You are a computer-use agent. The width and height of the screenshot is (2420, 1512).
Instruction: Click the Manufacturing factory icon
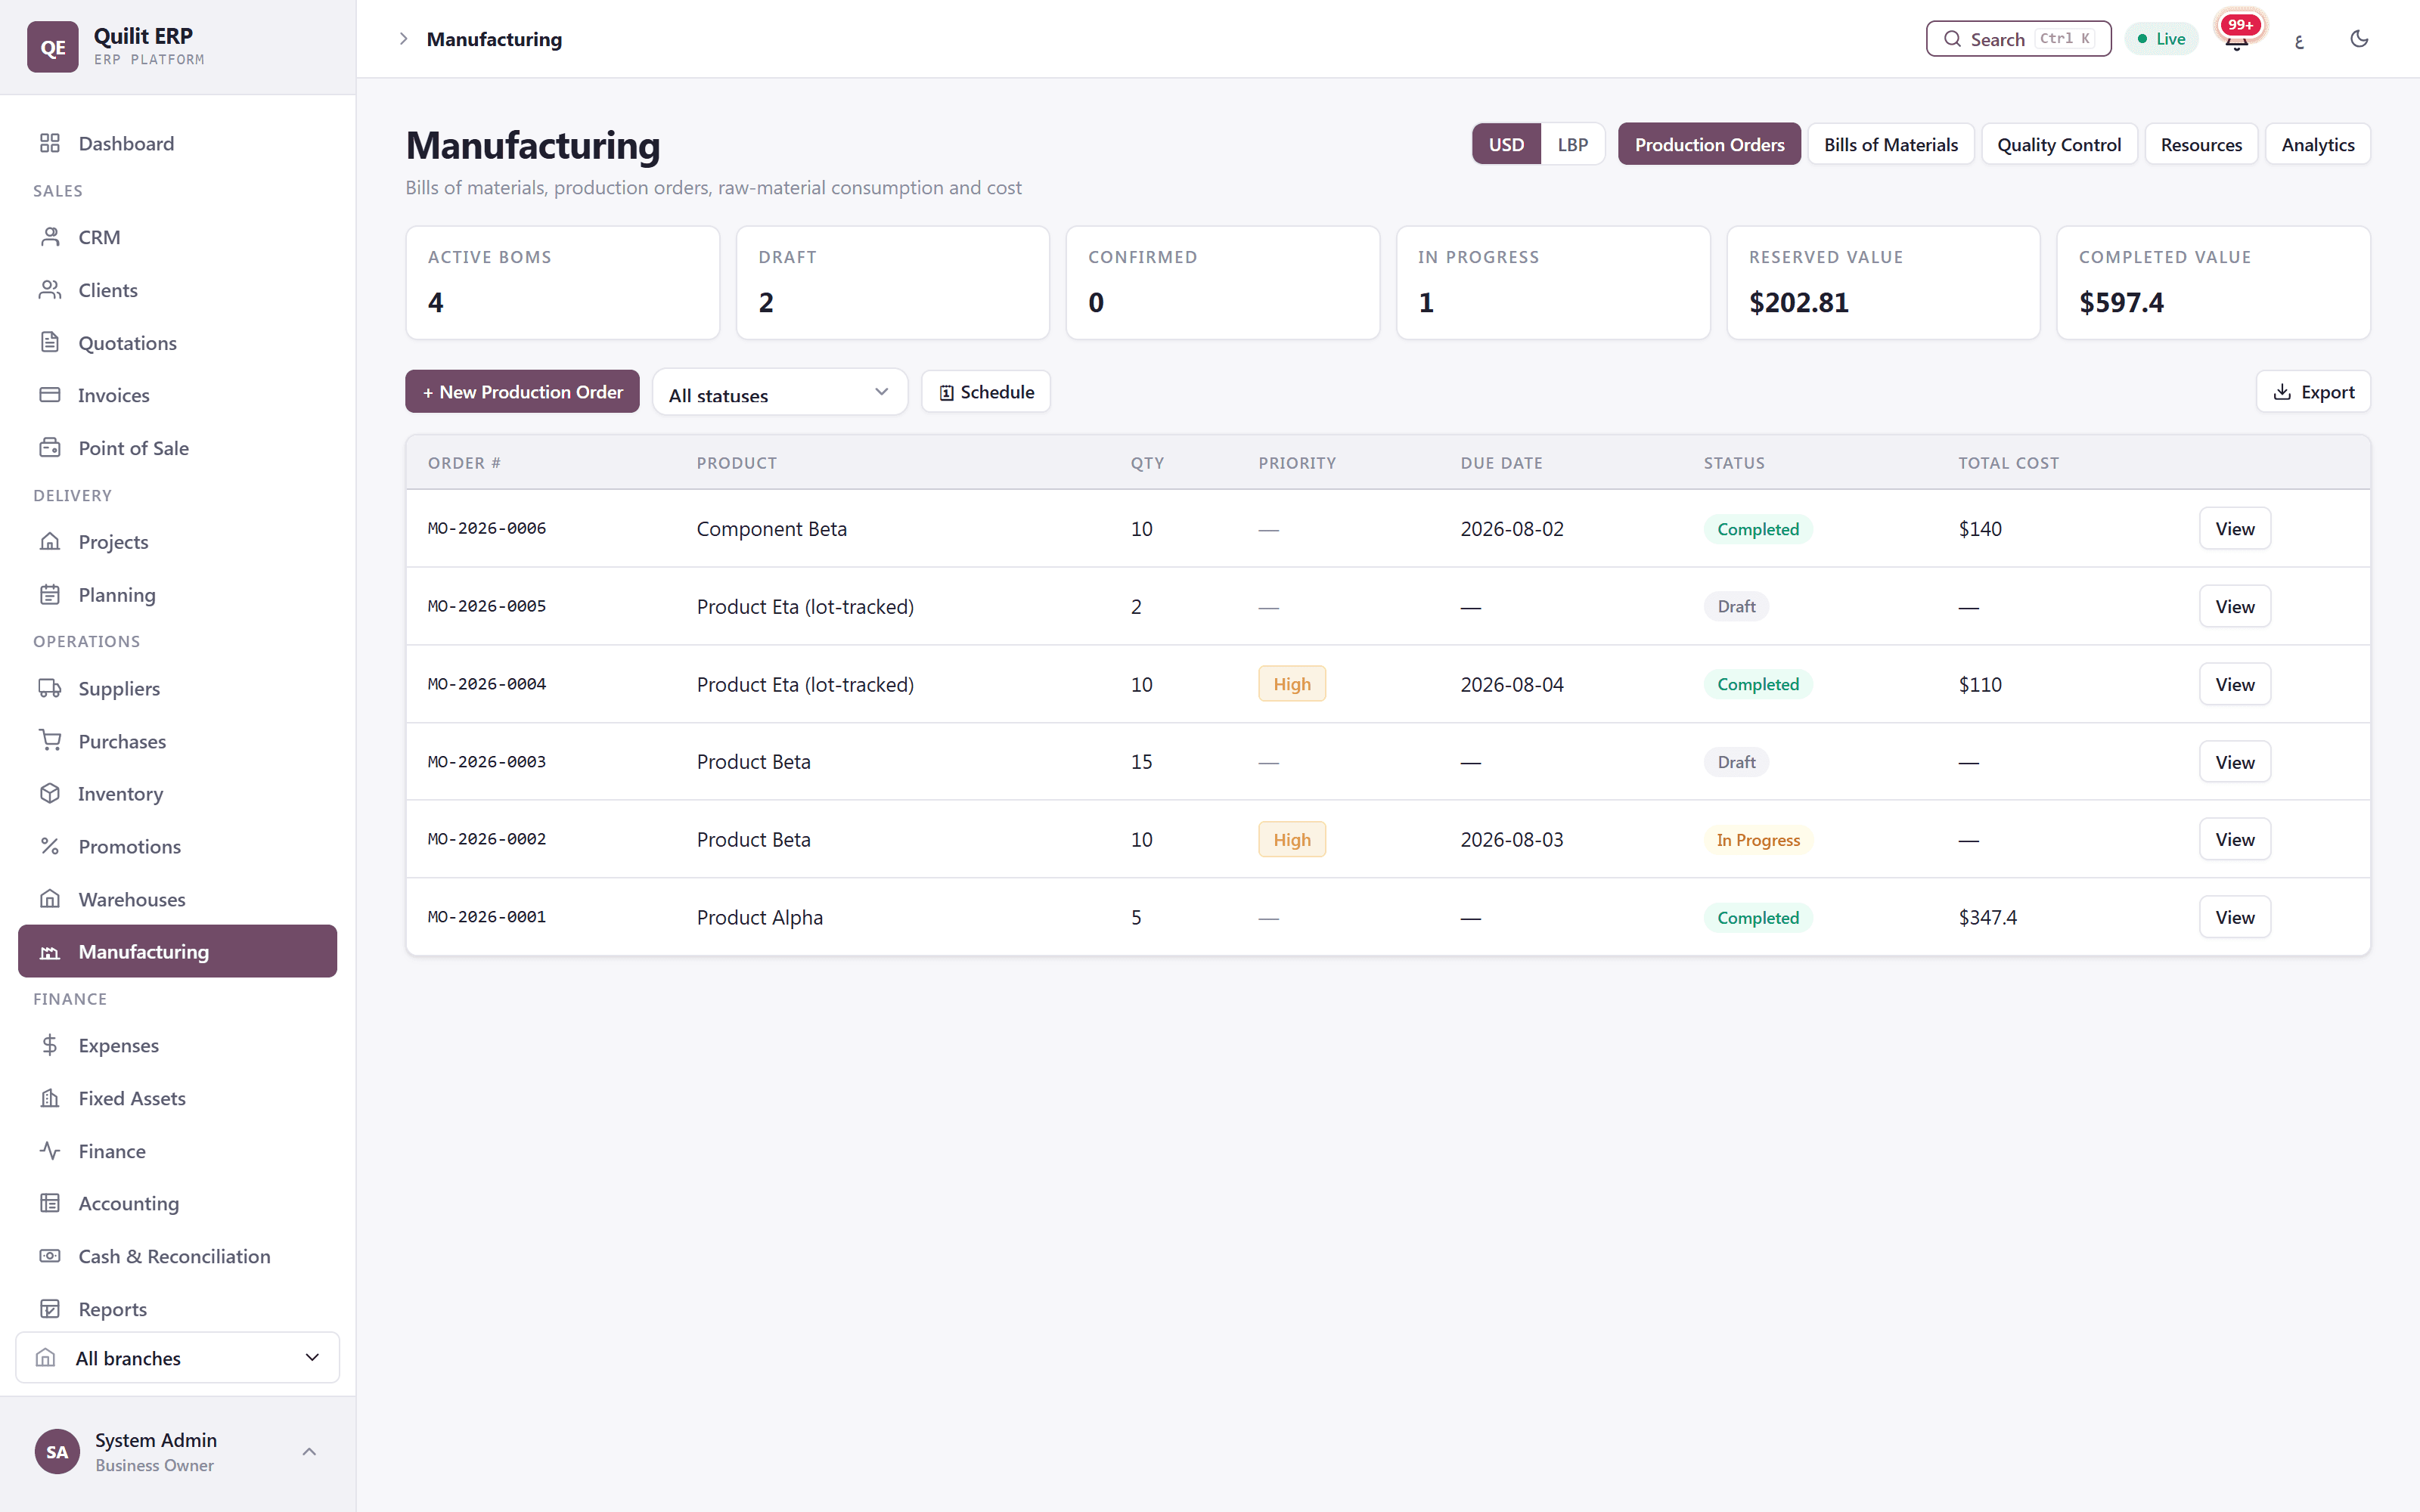pyautogui.click(x=50, y=952)
